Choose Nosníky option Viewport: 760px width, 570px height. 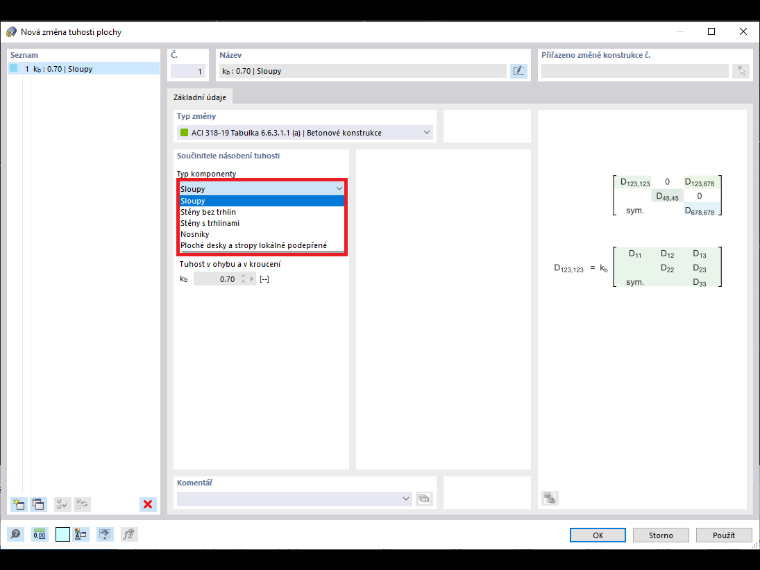point(262,234)
